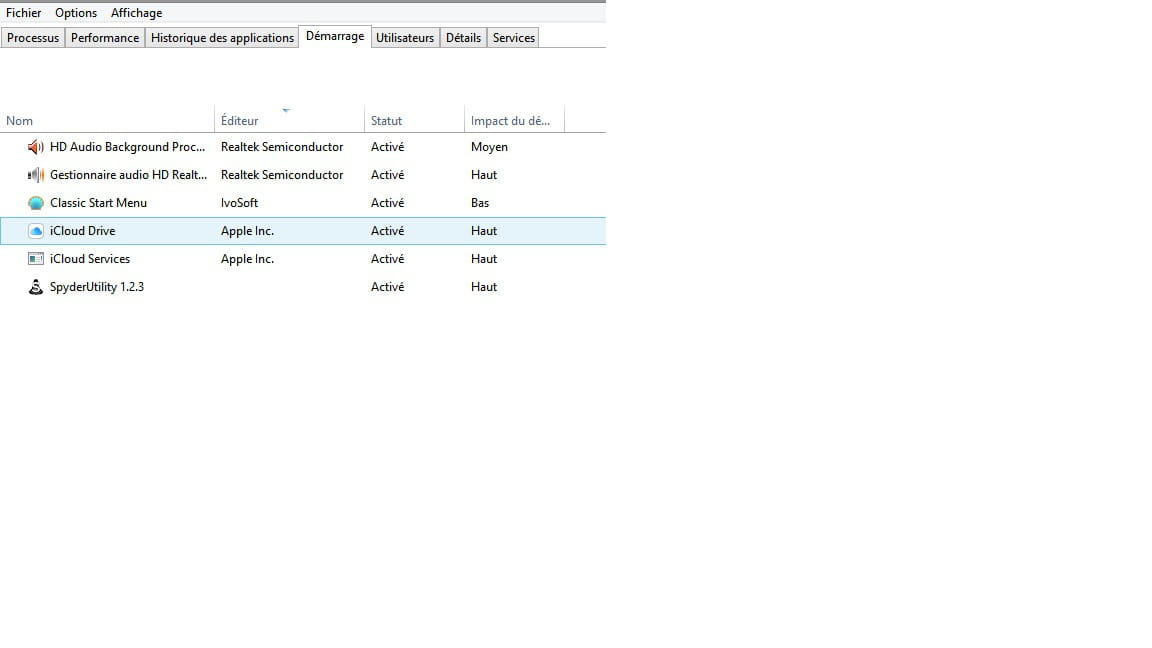The height and width of the screenshot is (648, 1152).
Task: Open the Options menu
Action: pyautogui.click(x=76, y=12)
